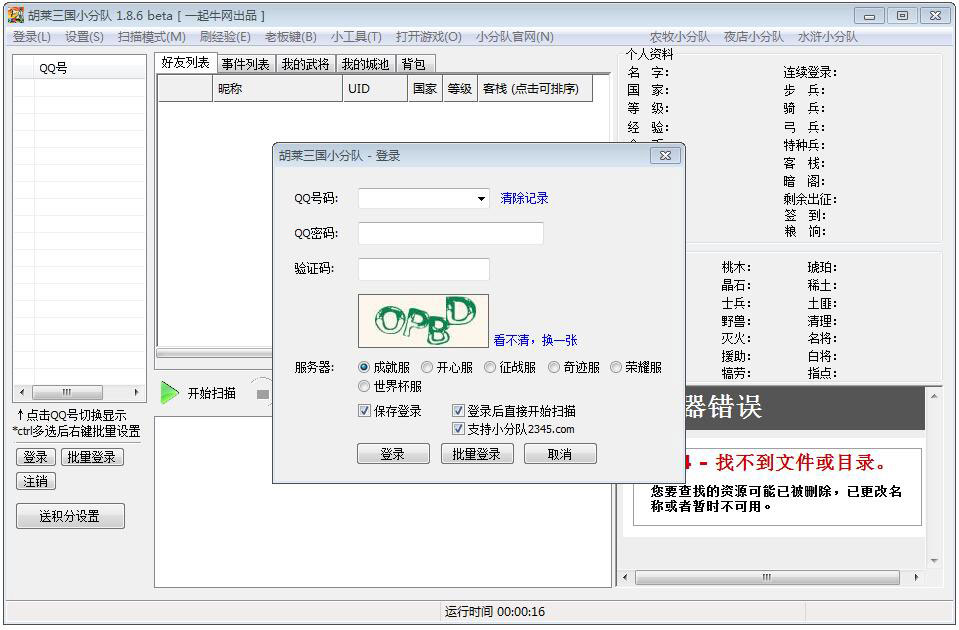Click the 送积分设置 button on the left

pos(69,516)
